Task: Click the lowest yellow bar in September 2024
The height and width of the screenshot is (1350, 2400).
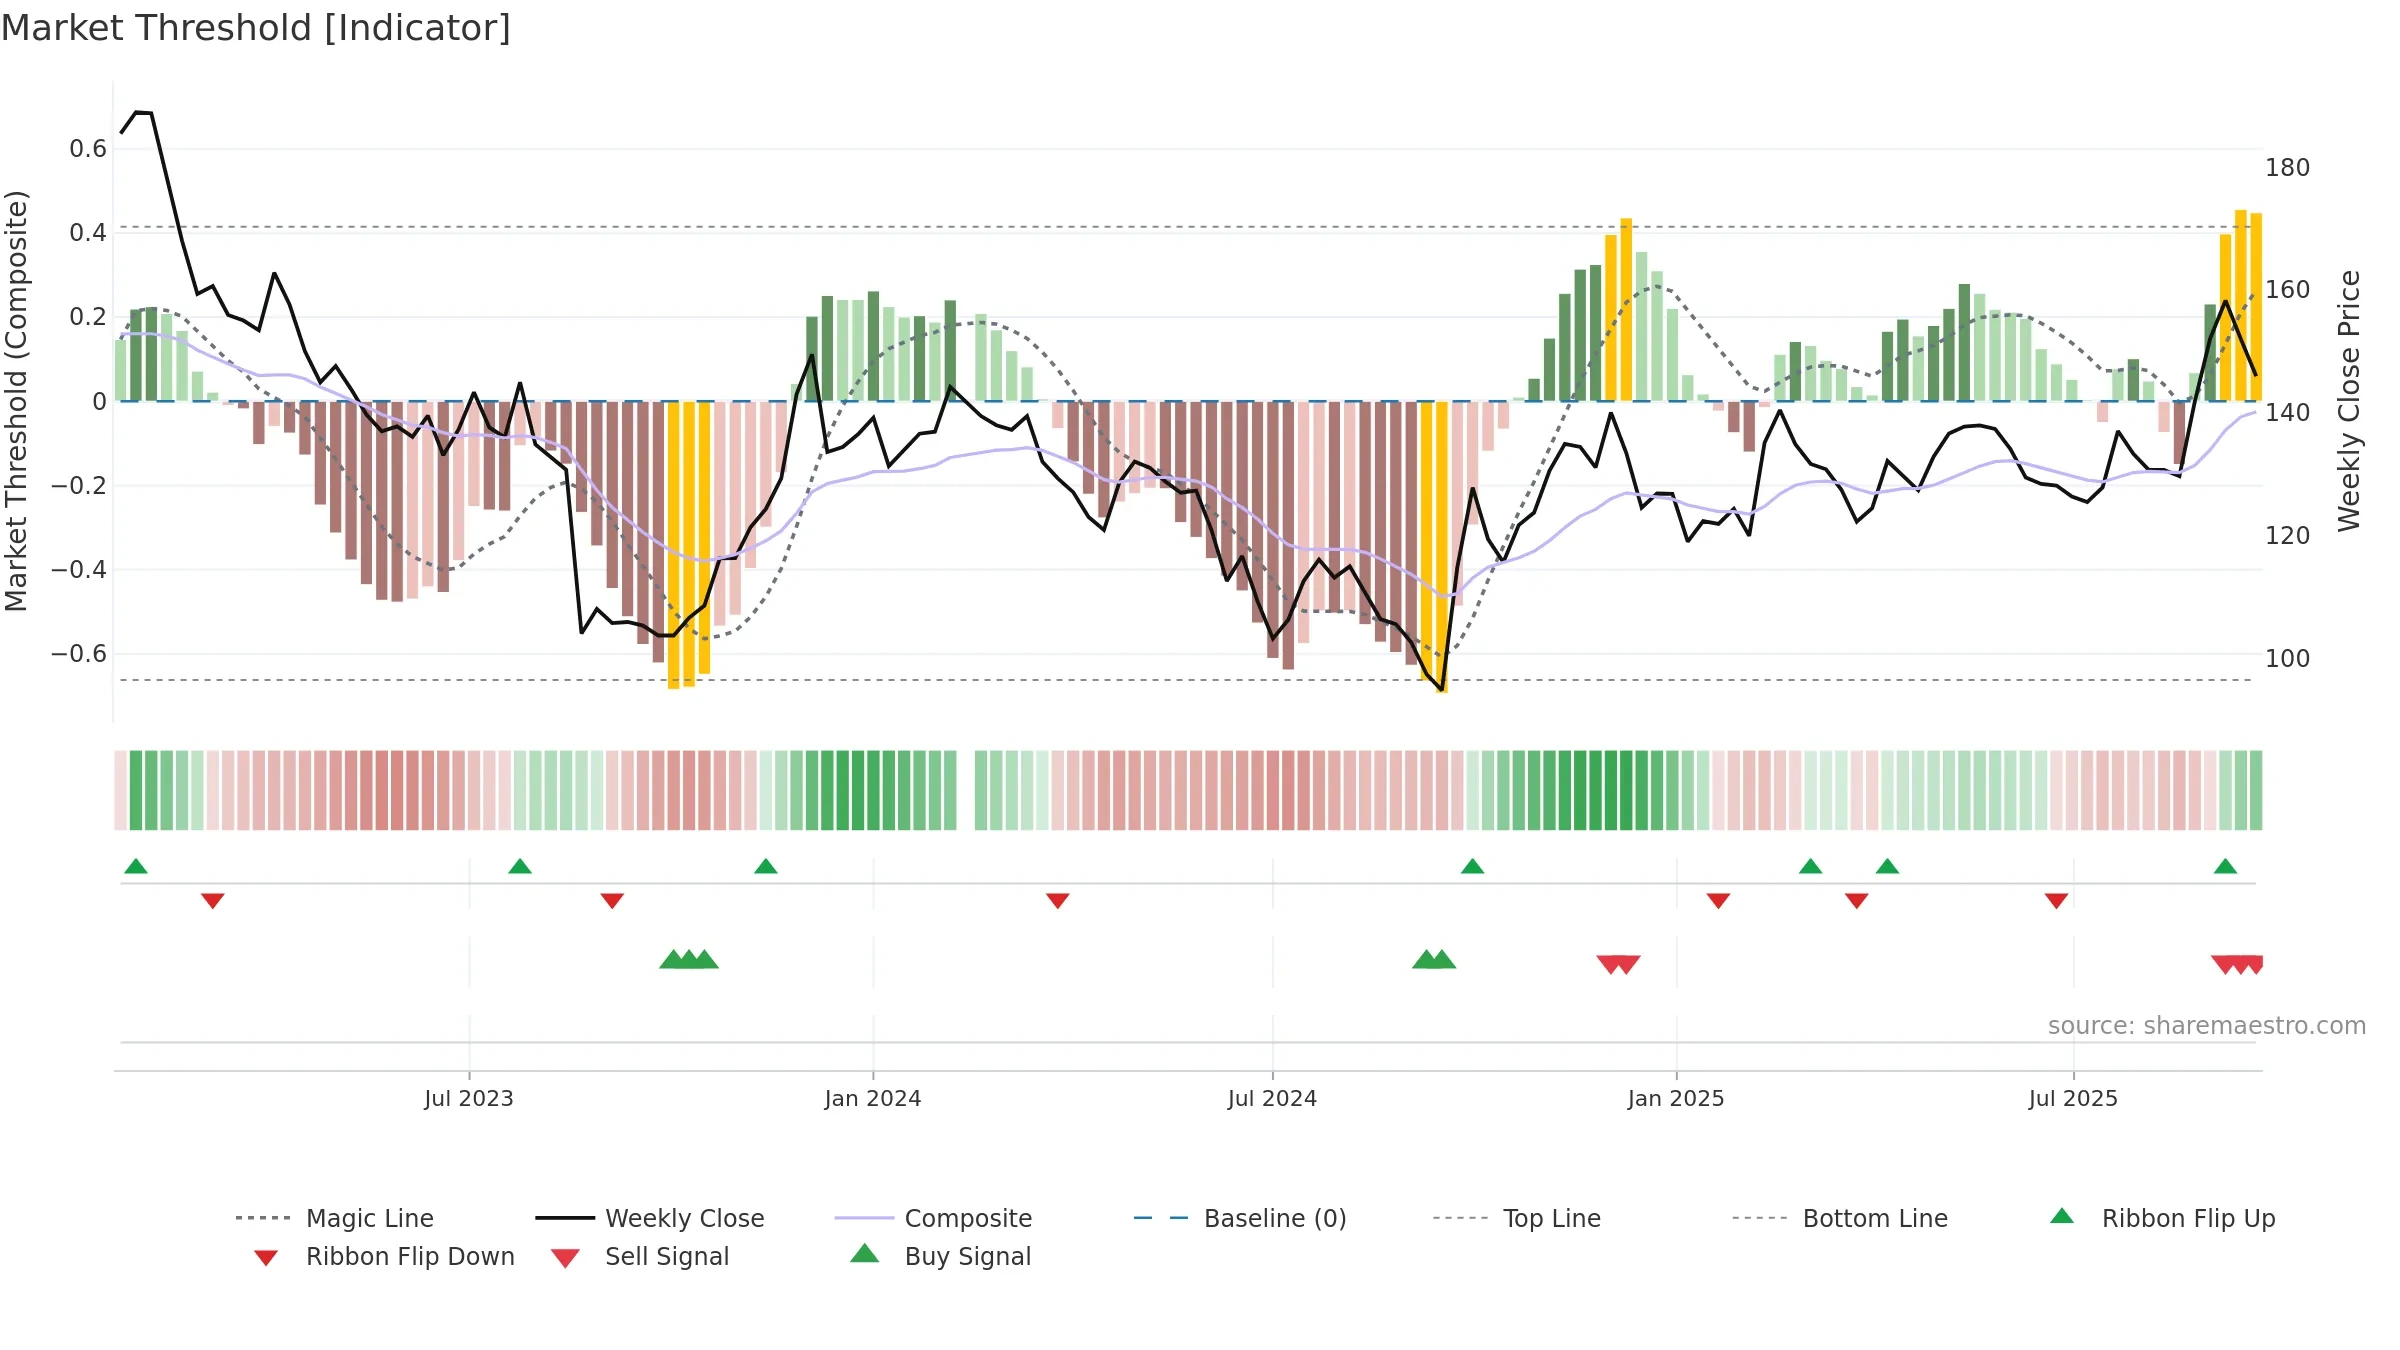Action: pos(1442,547)
